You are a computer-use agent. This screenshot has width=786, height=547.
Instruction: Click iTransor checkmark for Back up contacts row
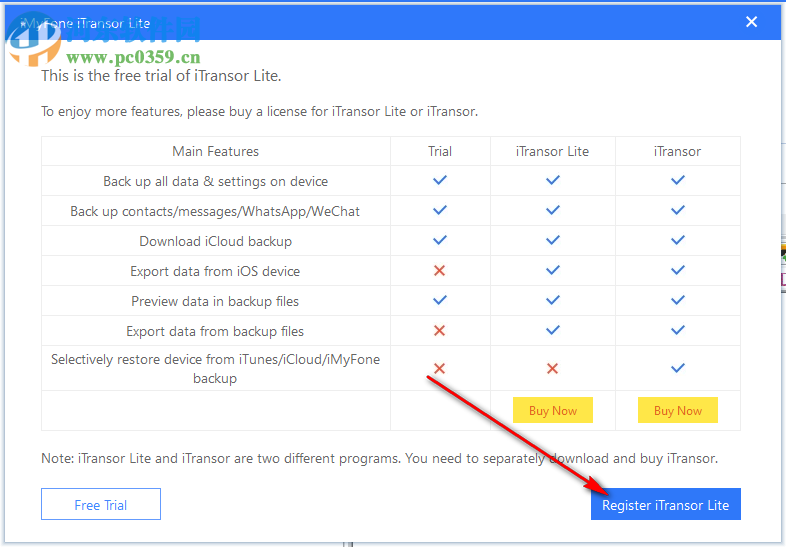(678, 210)
